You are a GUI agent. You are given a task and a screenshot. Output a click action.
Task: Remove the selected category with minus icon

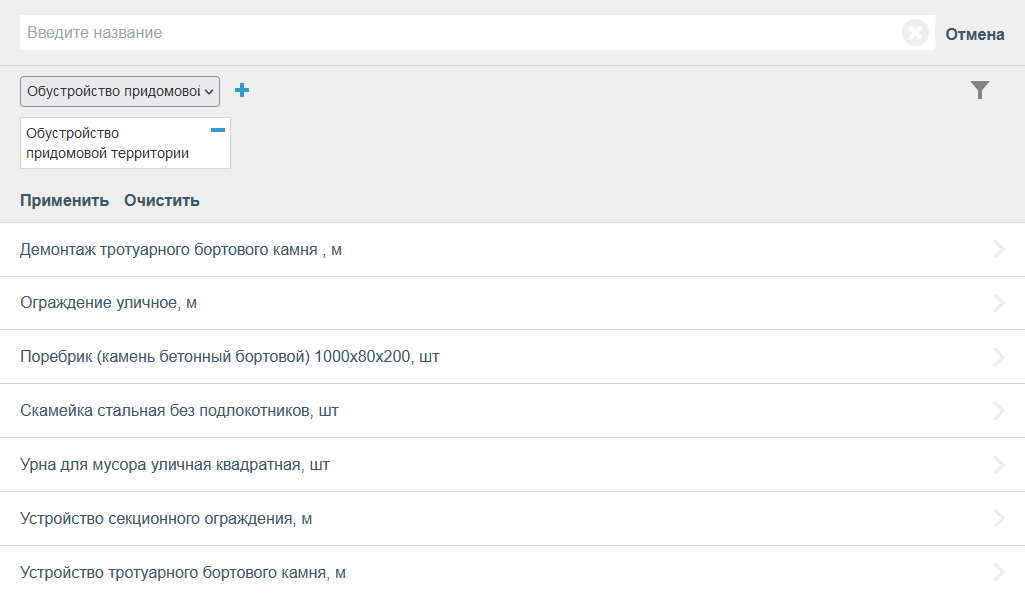pyautogui.click(x=218, y=130)
